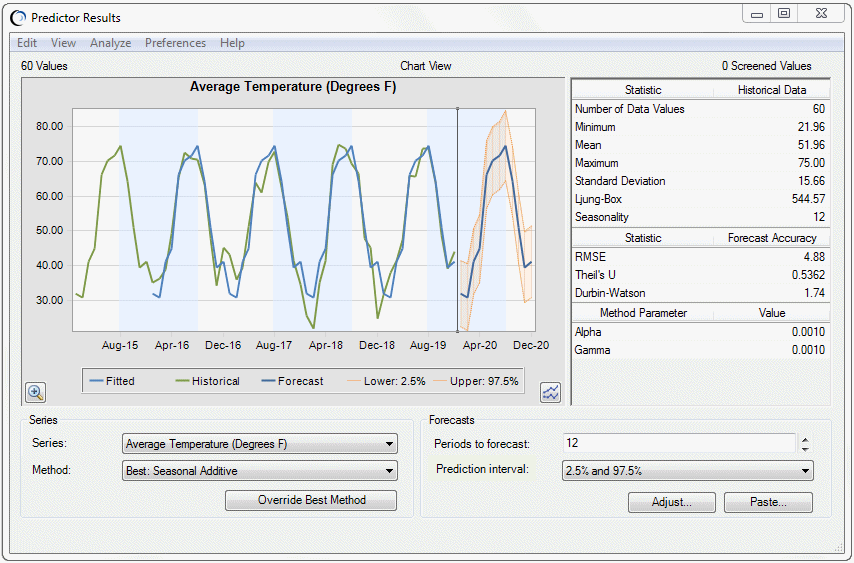Image resolution: width=854 pixels, height=563 pixels.
Task: Click the Override Best Method button
Action: 311,500
